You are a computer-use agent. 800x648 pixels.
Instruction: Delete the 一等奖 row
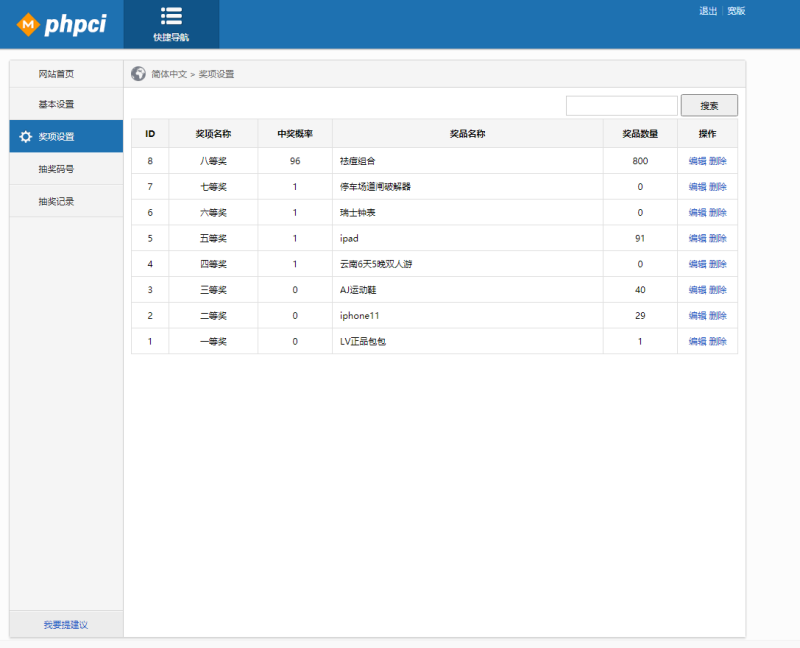point(718,341)
